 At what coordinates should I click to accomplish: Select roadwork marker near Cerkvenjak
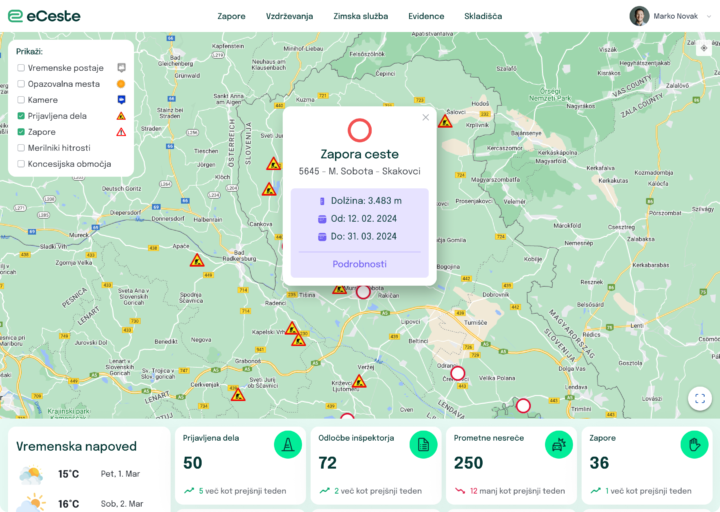[x=238, y=394]
